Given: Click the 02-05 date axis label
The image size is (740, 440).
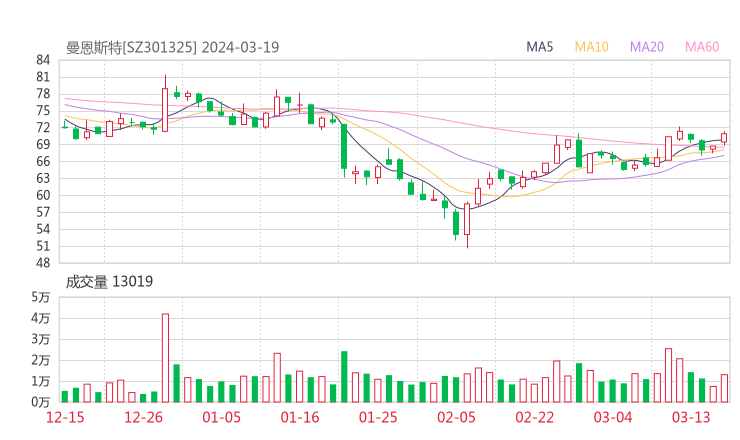Looking at the screenshot, I should [x=456, y=417].
